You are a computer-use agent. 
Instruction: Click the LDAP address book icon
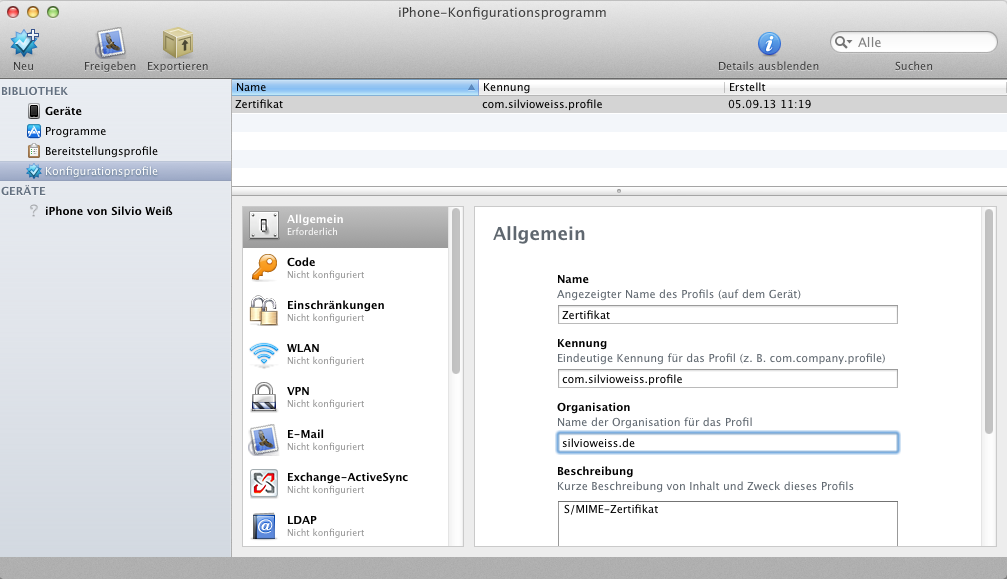[264, 526]
